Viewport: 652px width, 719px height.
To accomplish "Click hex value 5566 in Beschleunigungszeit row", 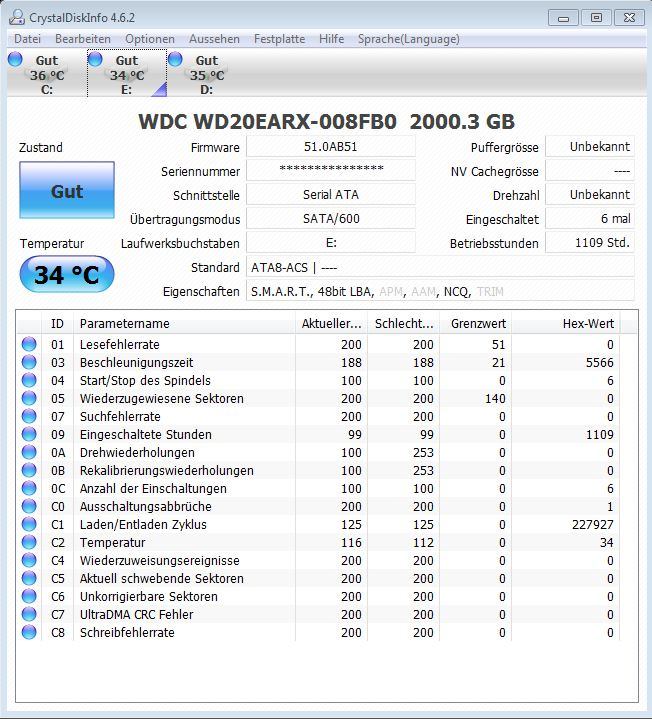I will pos(600,363).
